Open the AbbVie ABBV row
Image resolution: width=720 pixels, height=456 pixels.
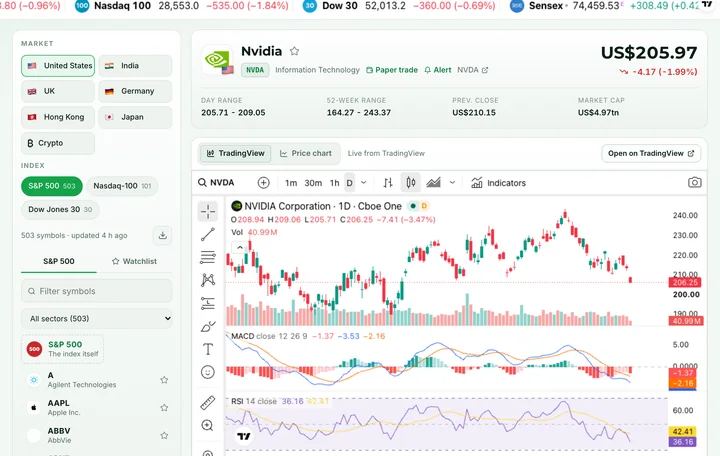pos(96,435)
